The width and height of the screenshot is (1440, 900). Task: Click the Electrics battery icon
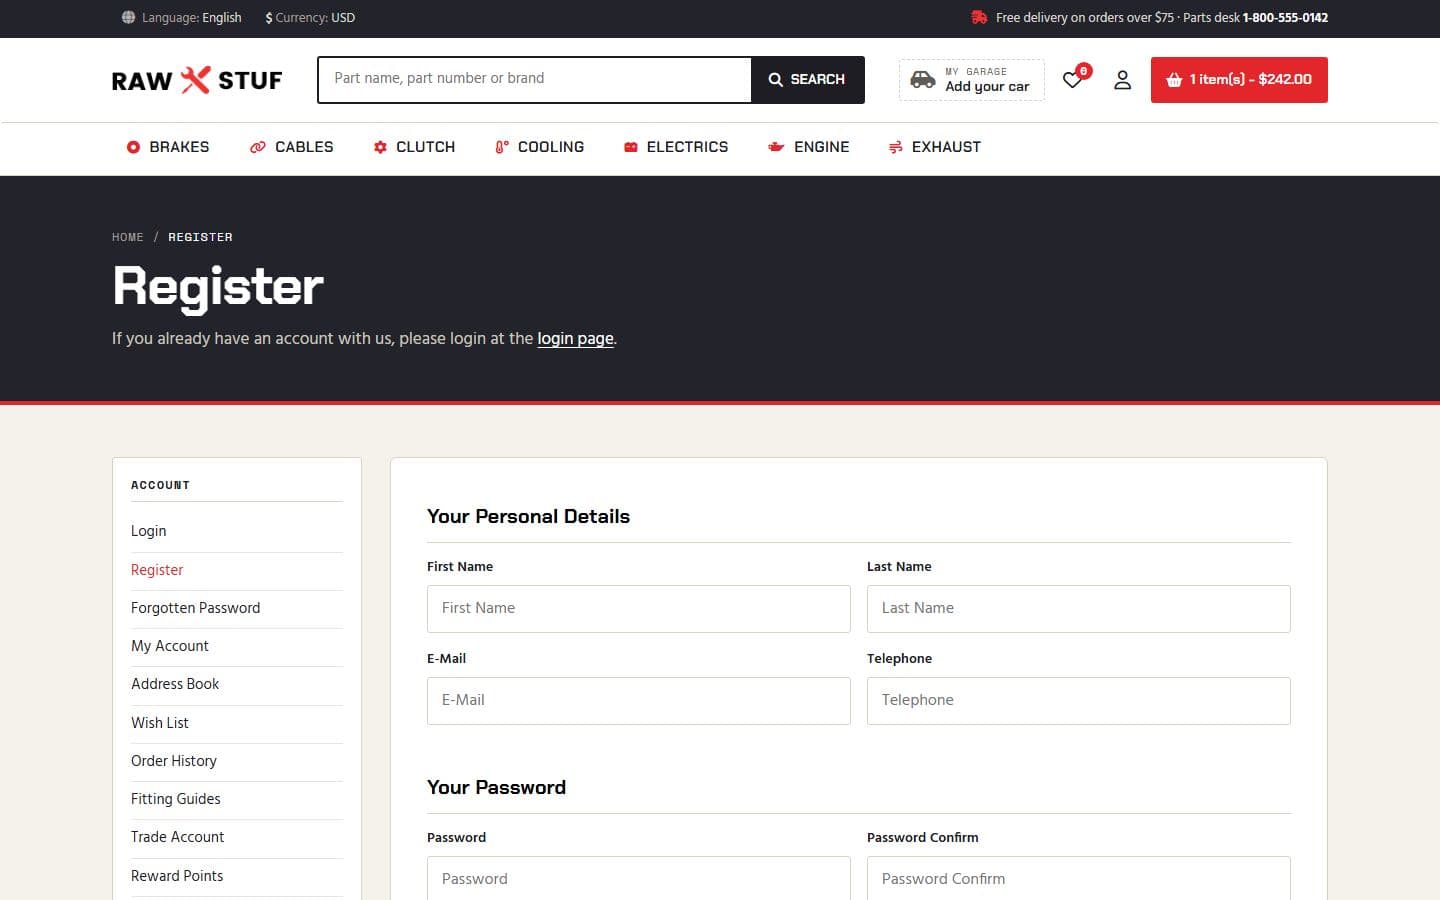(631, 147)
